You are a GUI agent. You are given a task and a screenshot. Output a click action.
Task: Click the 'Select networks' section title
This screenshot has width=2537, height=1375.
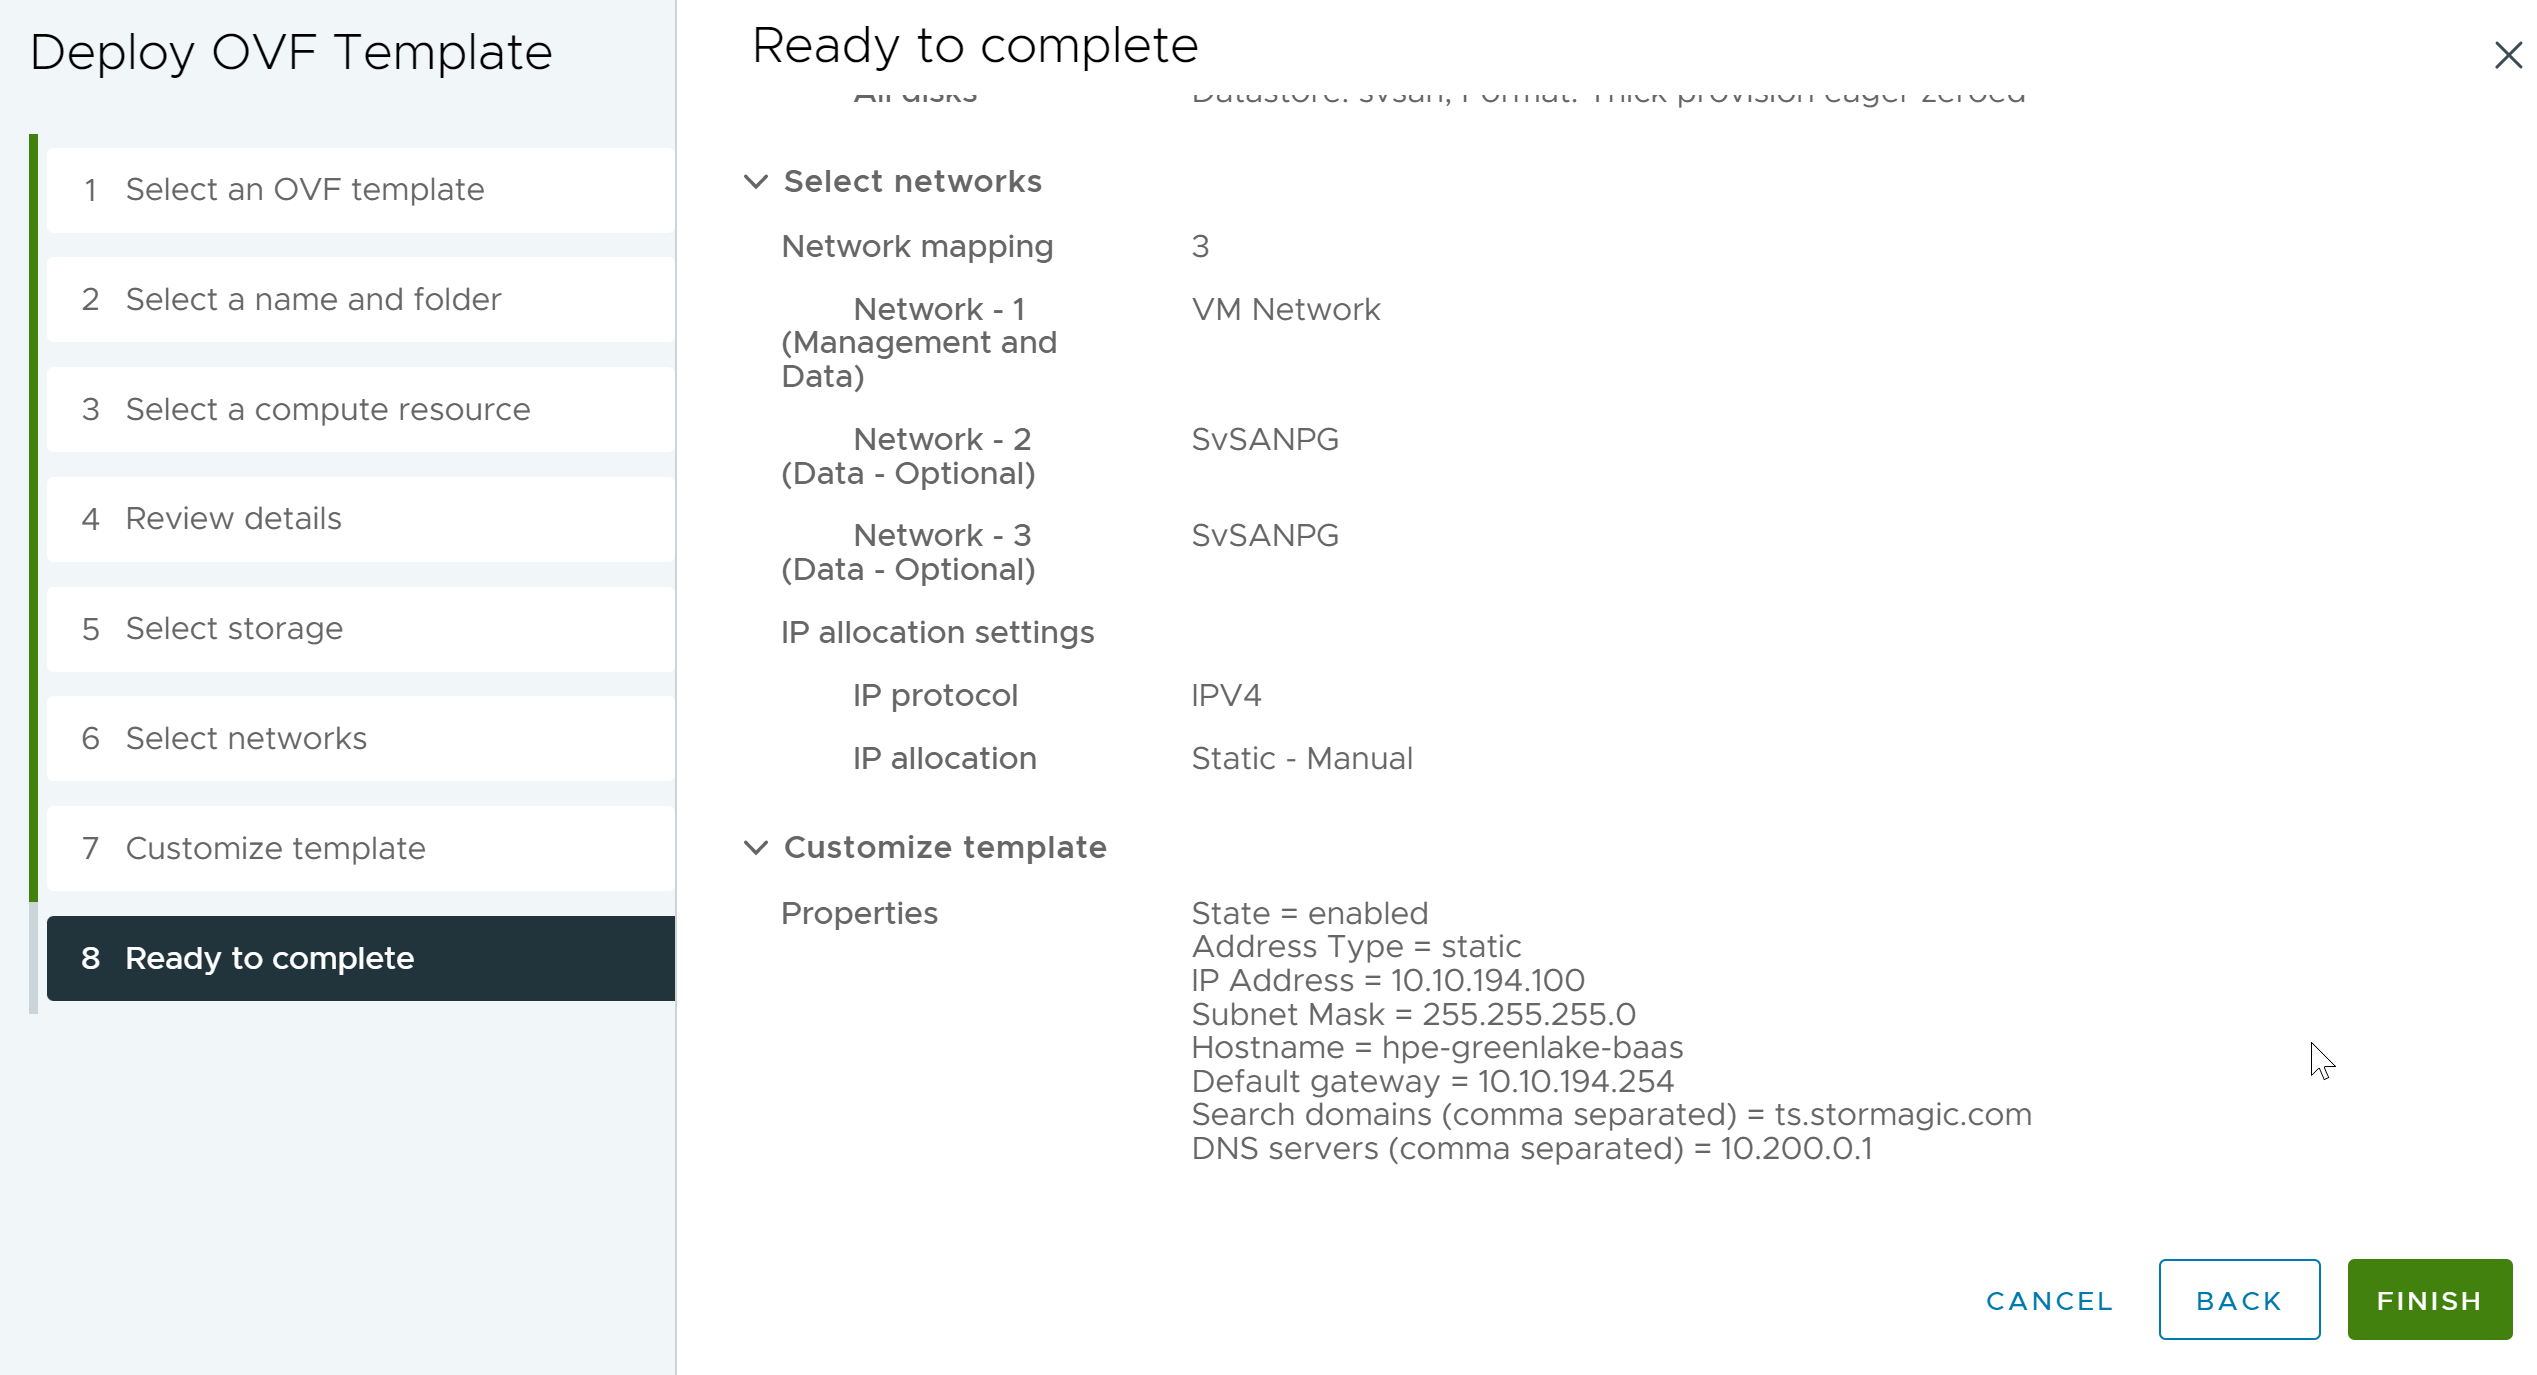coord(913,182)
